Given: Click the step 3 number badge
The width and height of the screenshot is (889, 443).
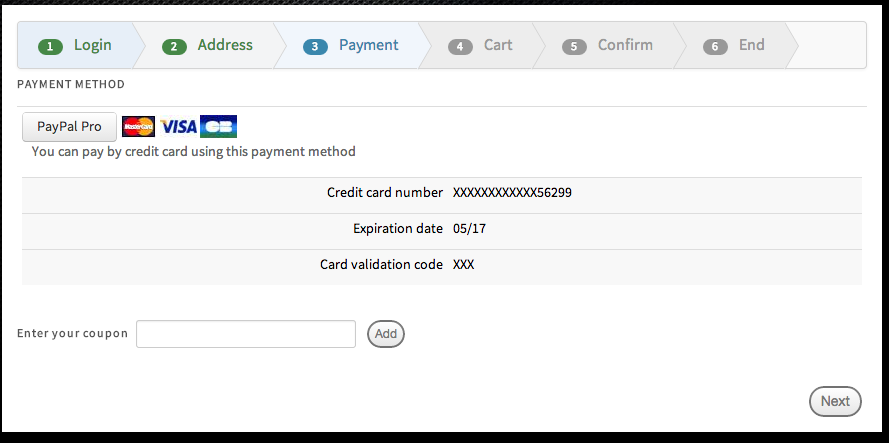Looking at the screenshot, I should [x=316, y=46].
